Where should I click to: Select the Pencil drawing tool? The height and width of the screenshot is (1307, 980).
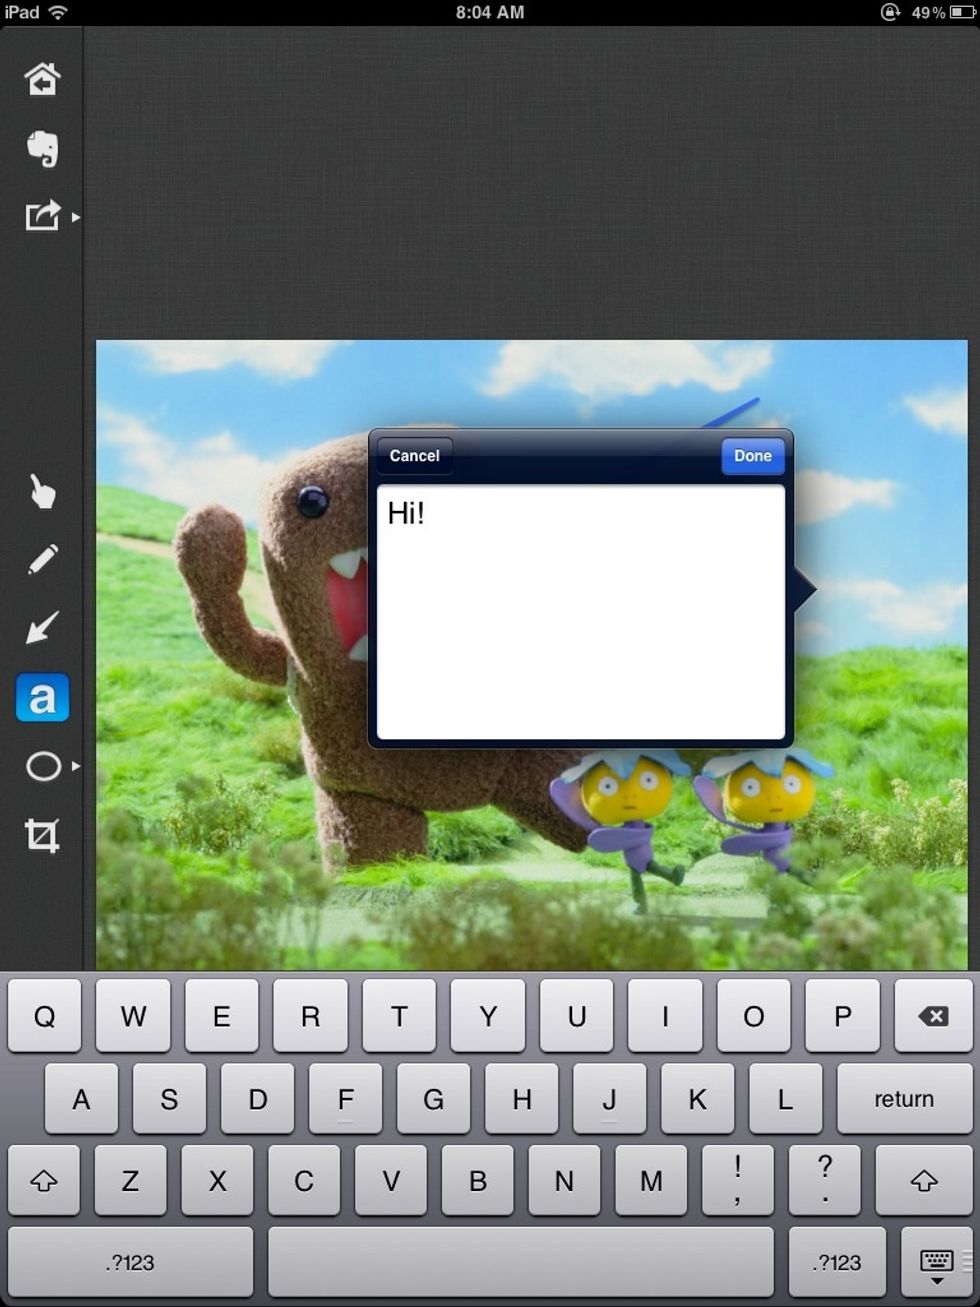42,557
